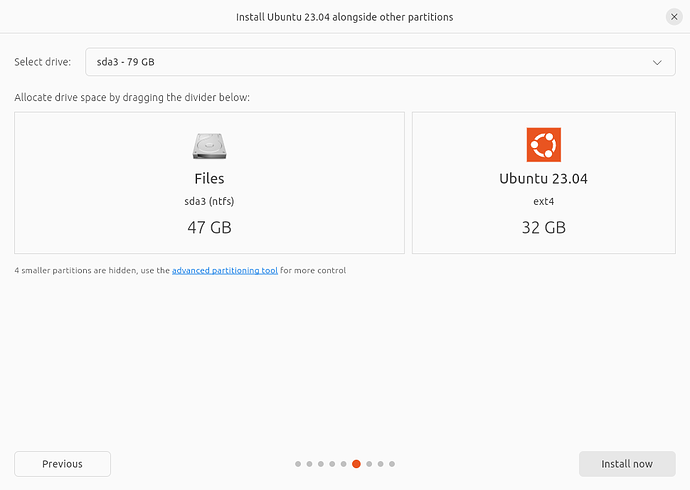
Task: Click the 47 GB size label
Action: [x=209, y=227]
